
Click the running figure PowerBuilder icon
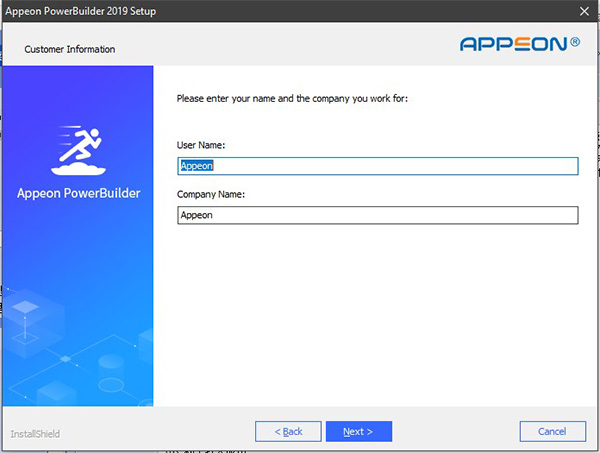click(78, 150)
